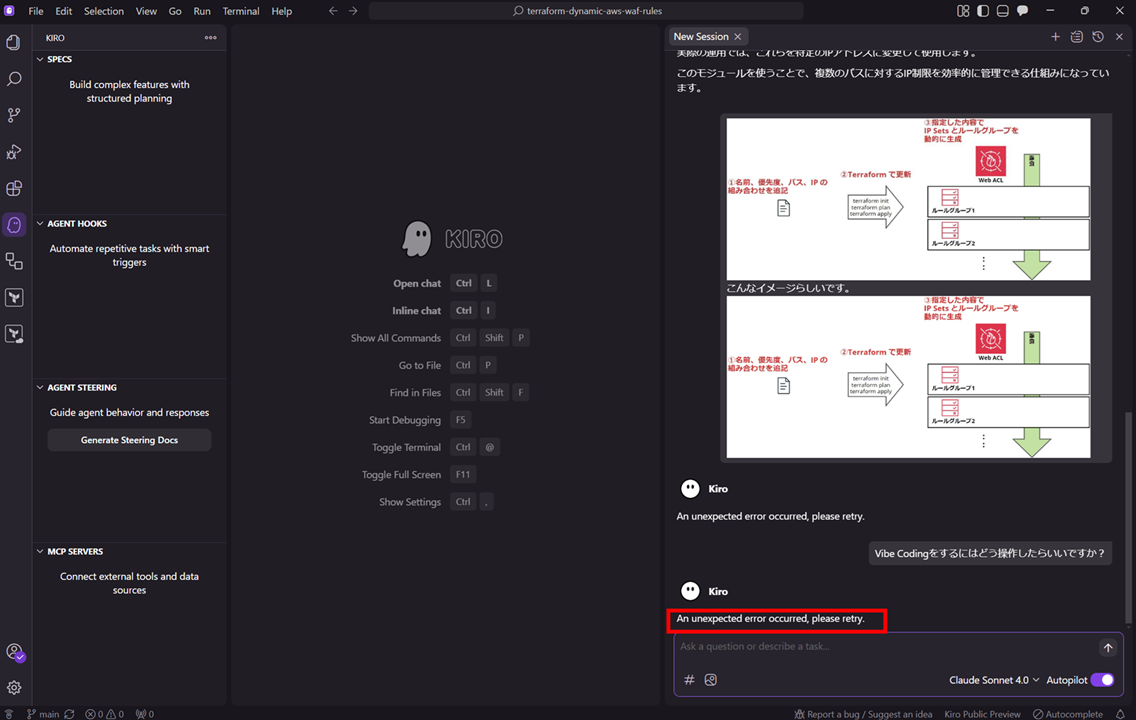Click Kiro Public Preview in status bar
This screenshot has height=720, width=1136.
point(982,713)
